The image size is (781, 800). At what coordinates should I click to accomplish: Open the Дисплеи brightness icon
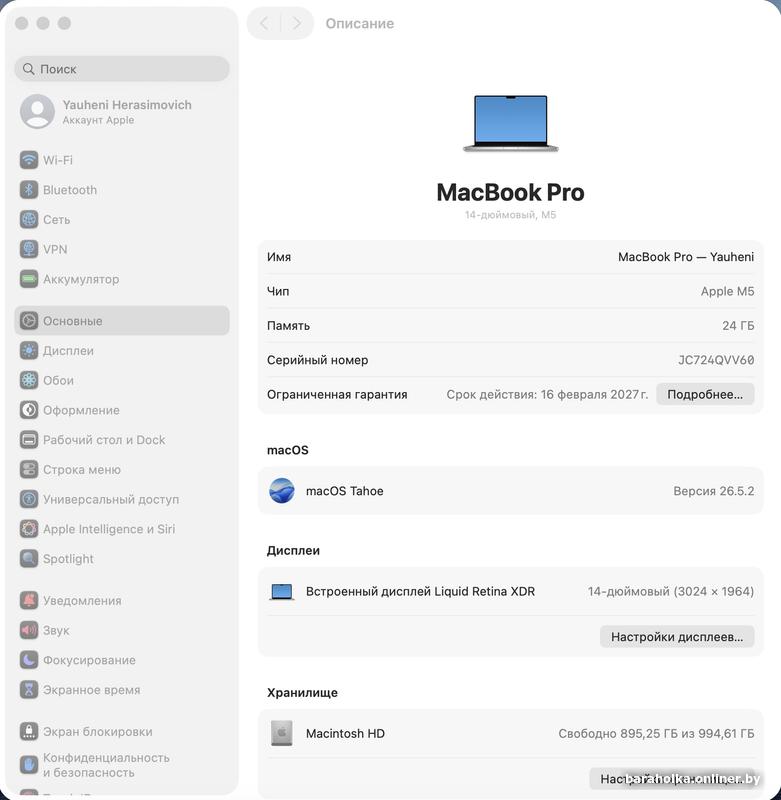click(x=29, y=351)
